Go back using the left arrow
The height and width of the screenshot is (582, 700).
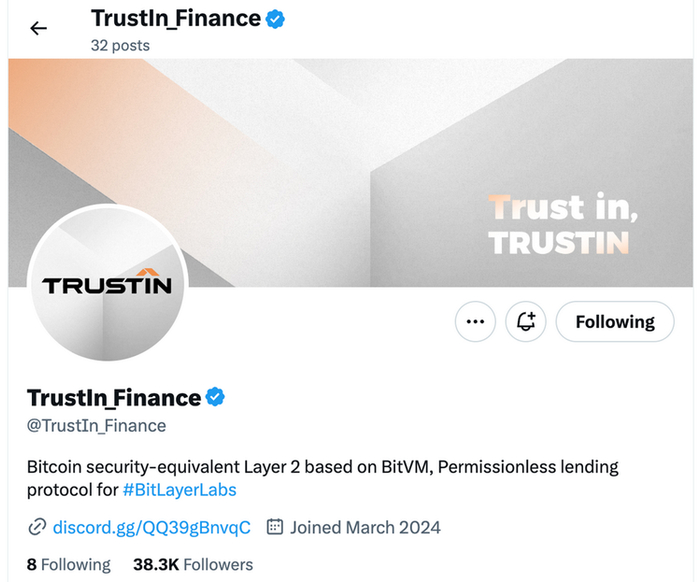coord(39,28)
